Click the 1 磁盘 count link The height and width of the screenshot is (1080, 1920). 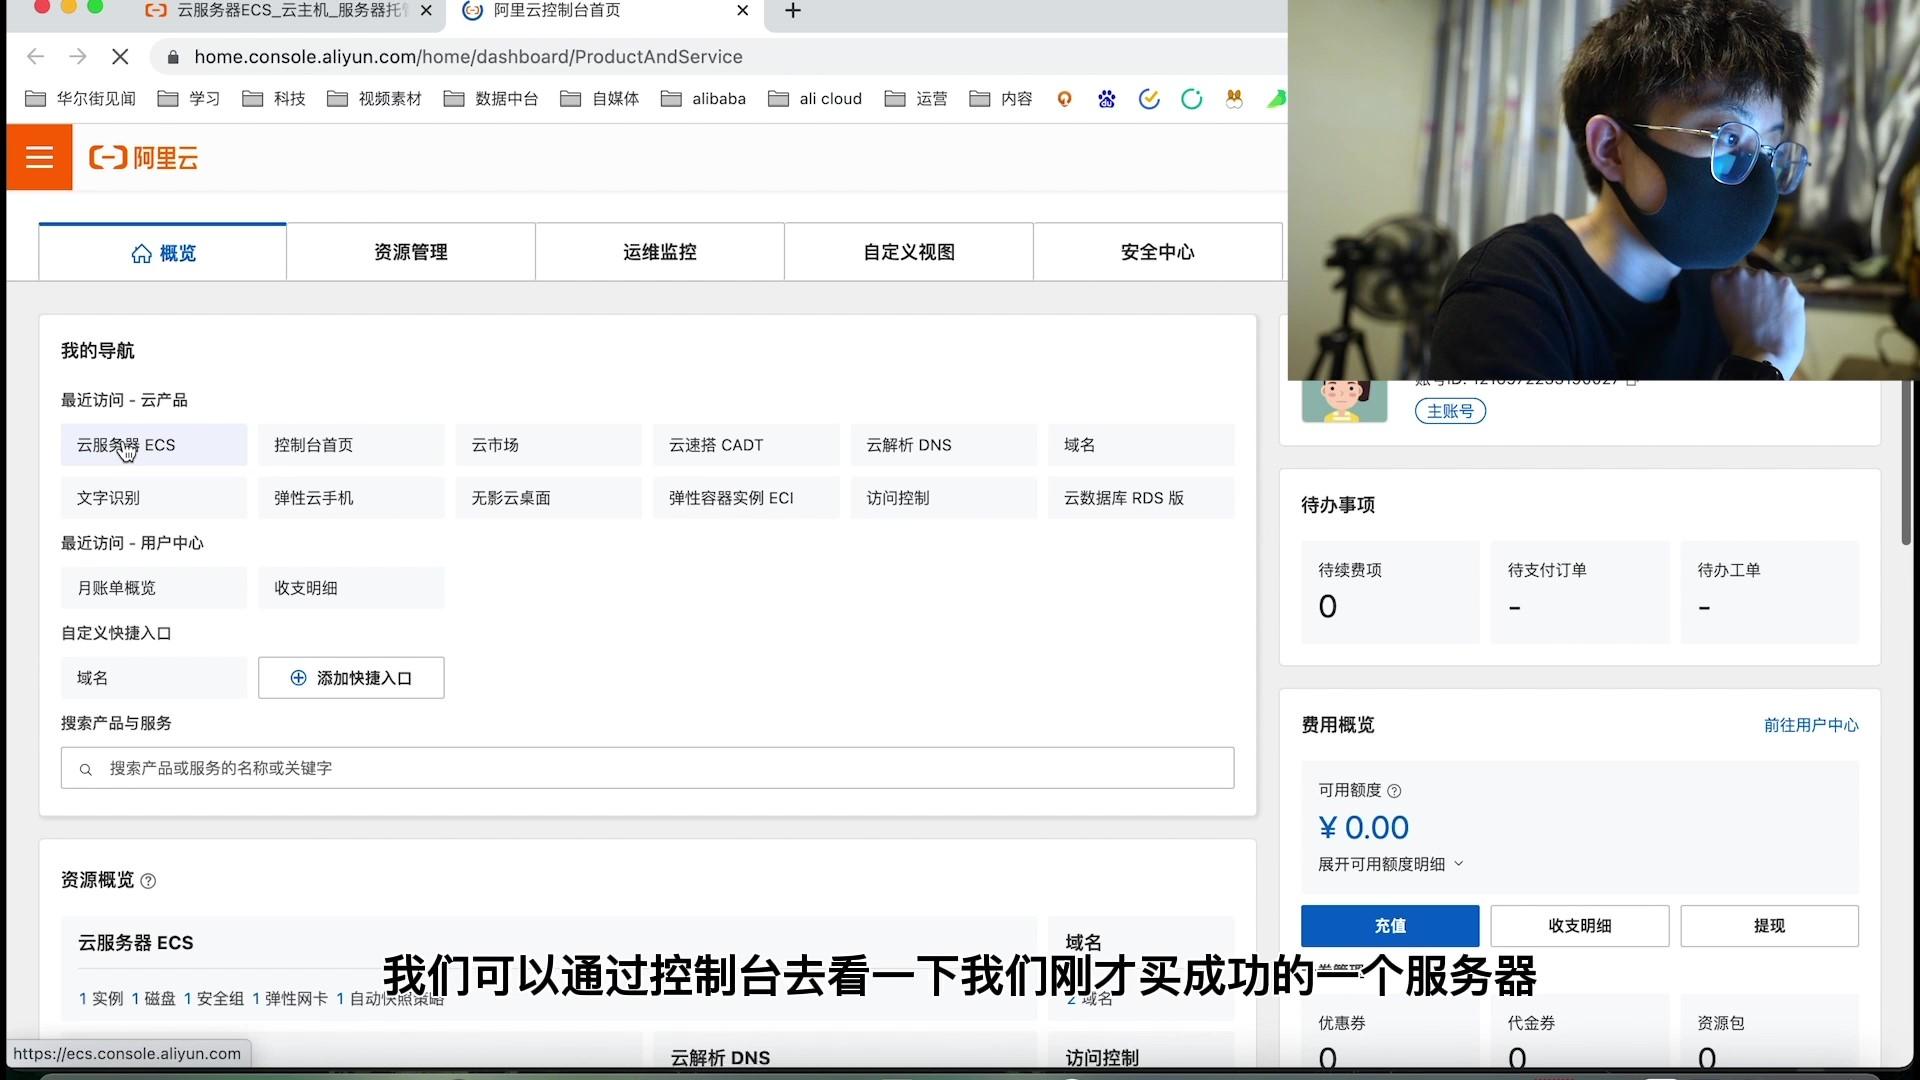tap(153, 999)
